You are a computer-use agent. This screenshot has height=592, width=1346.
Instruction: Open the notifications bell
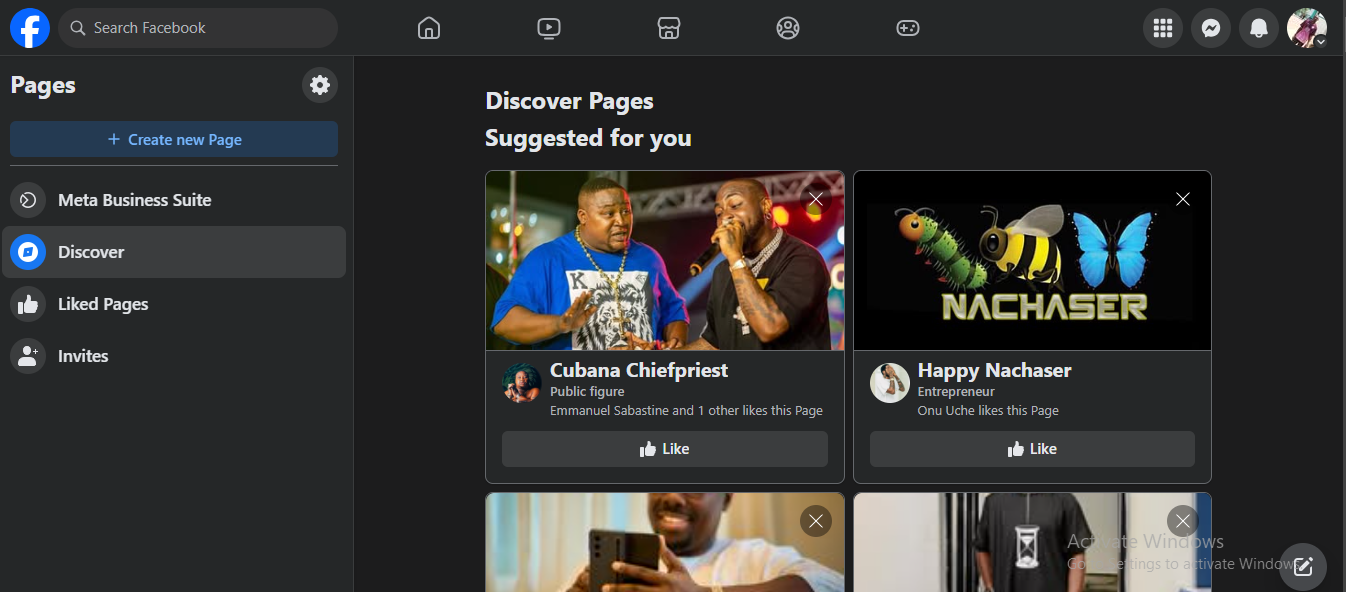tap(1259, 28)
